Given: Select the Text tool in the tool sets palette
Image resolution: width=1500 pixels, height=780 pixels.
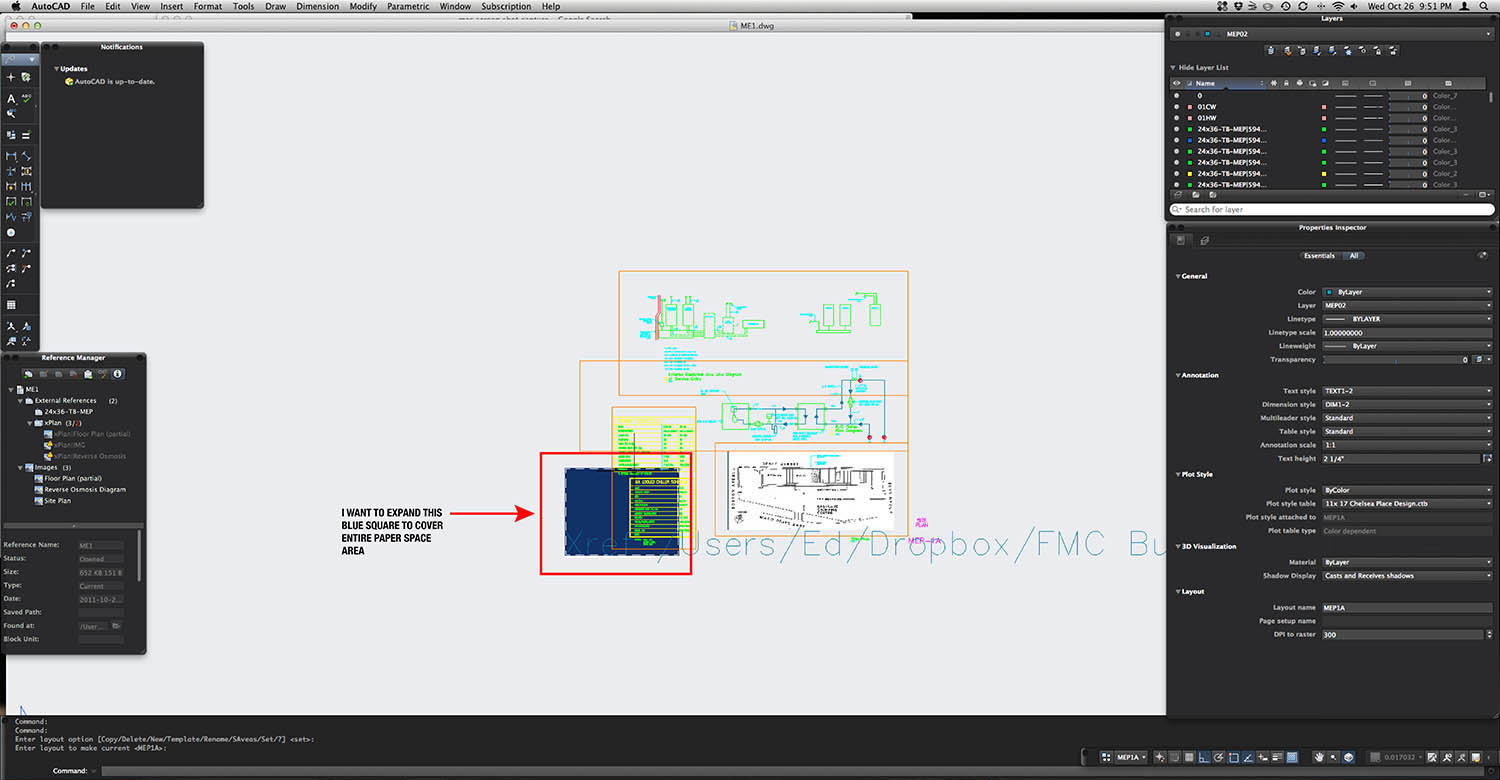Looking at the screenshot, I should [12, 99].
